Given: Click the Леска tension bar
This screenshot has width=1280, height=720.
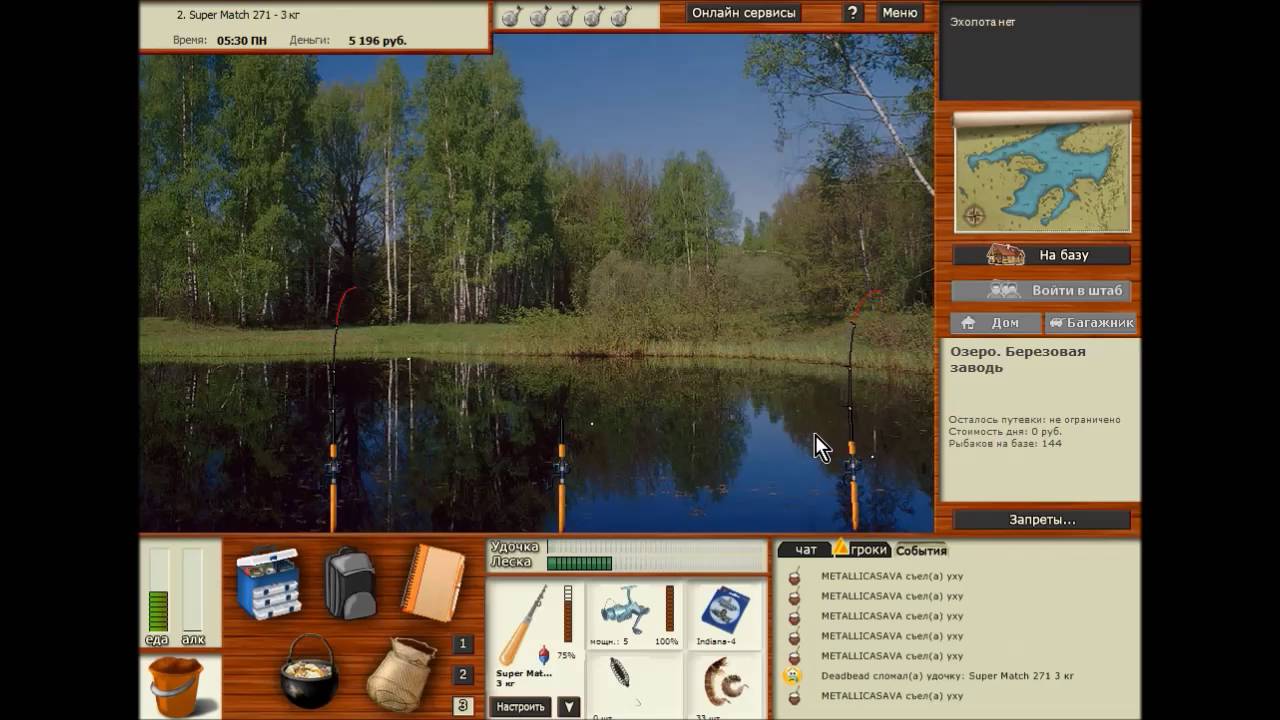Looking at the screenshot, I should pyautogui.click(x=656, y=563).
